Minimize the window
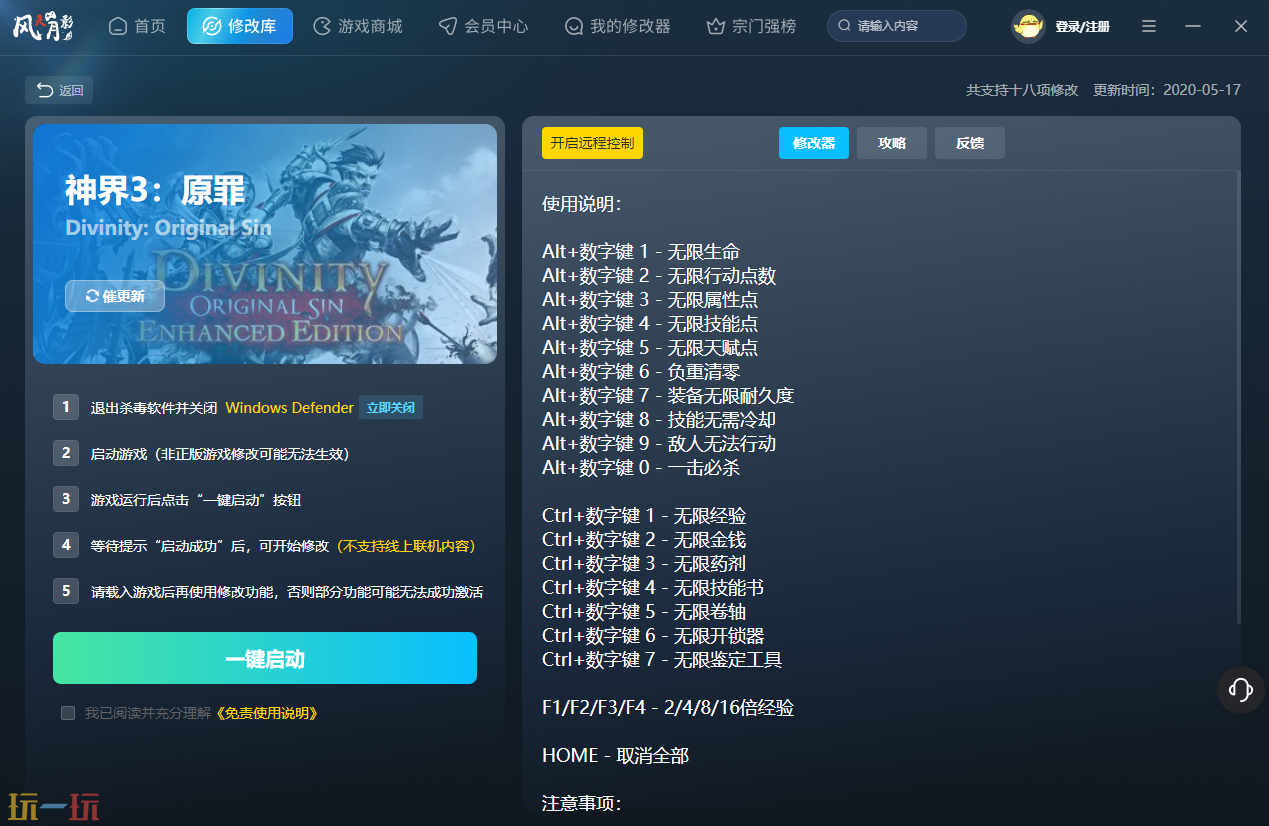This screenshot has height=826, width=1269. [1193, 26]
